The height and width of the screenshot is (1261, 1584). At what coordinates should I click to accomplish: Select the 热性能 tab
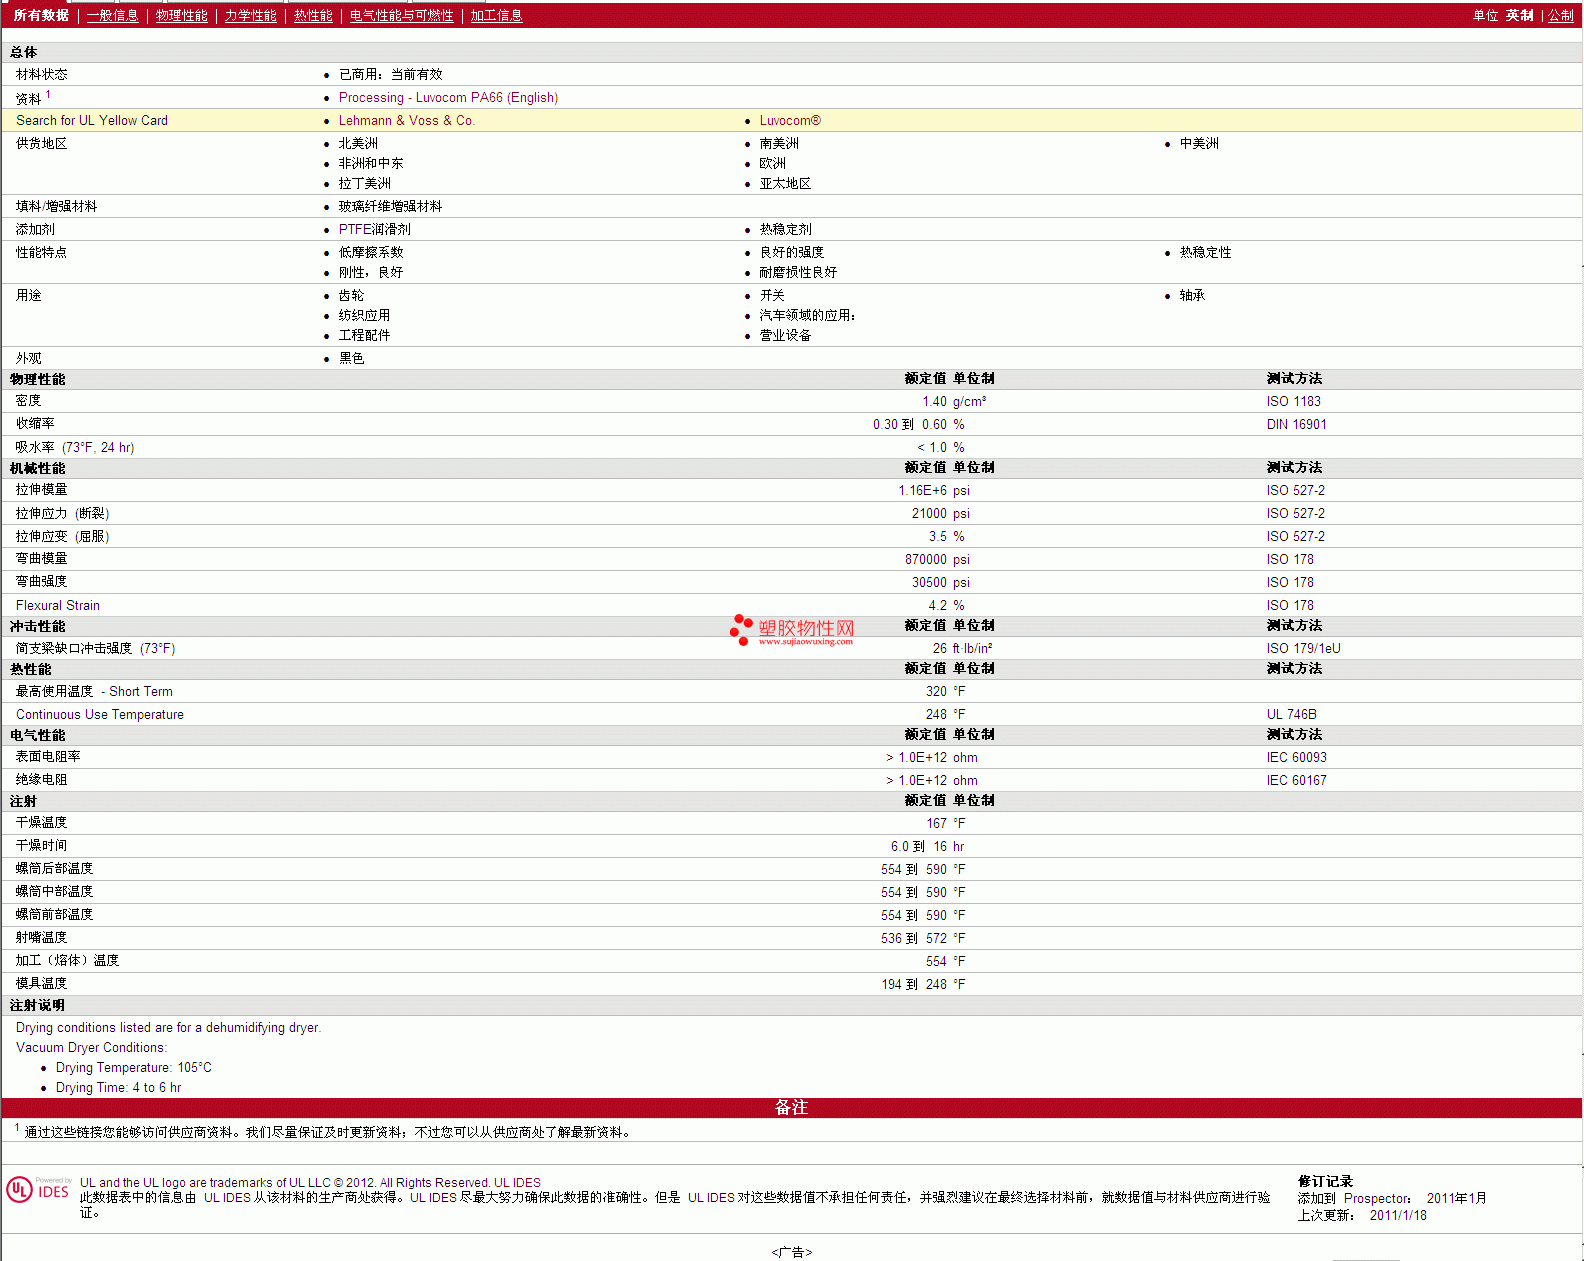[x=313, y=16]
